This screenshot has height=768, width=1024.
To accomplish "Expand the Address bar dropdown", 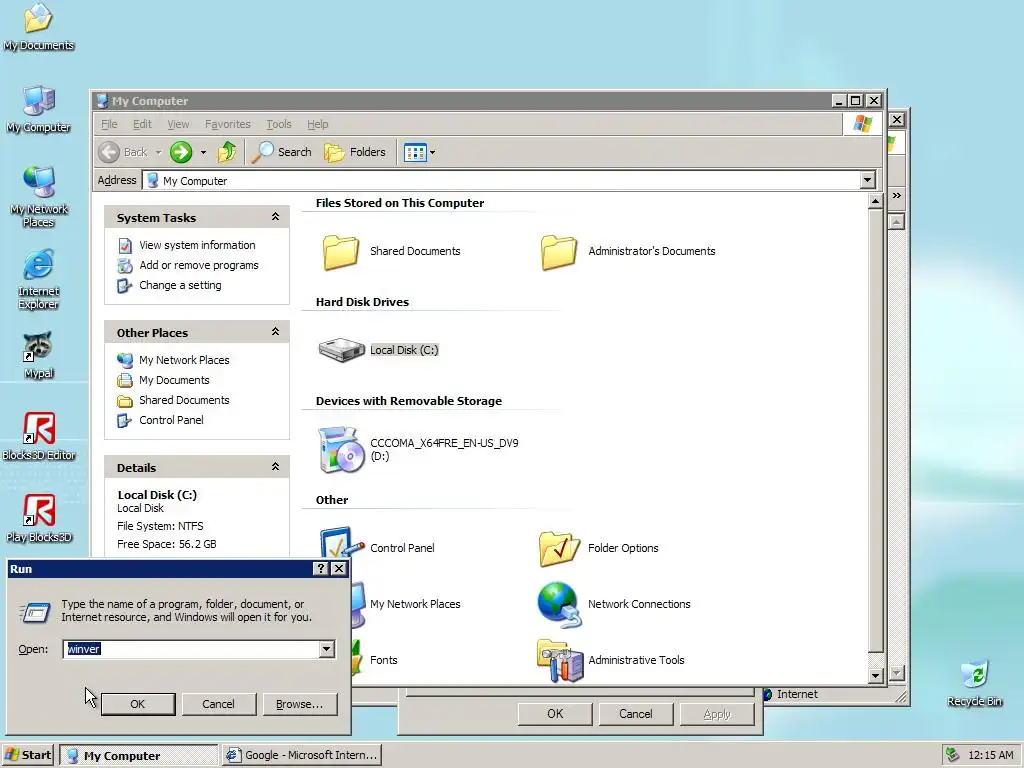I will coord(867,180).
